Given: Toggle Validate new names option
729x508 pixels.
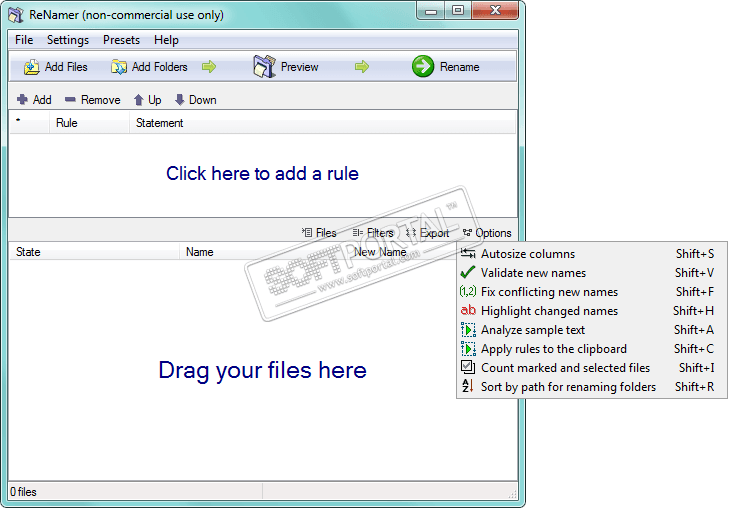Looking at the screenshot, I should click(592, 273).
